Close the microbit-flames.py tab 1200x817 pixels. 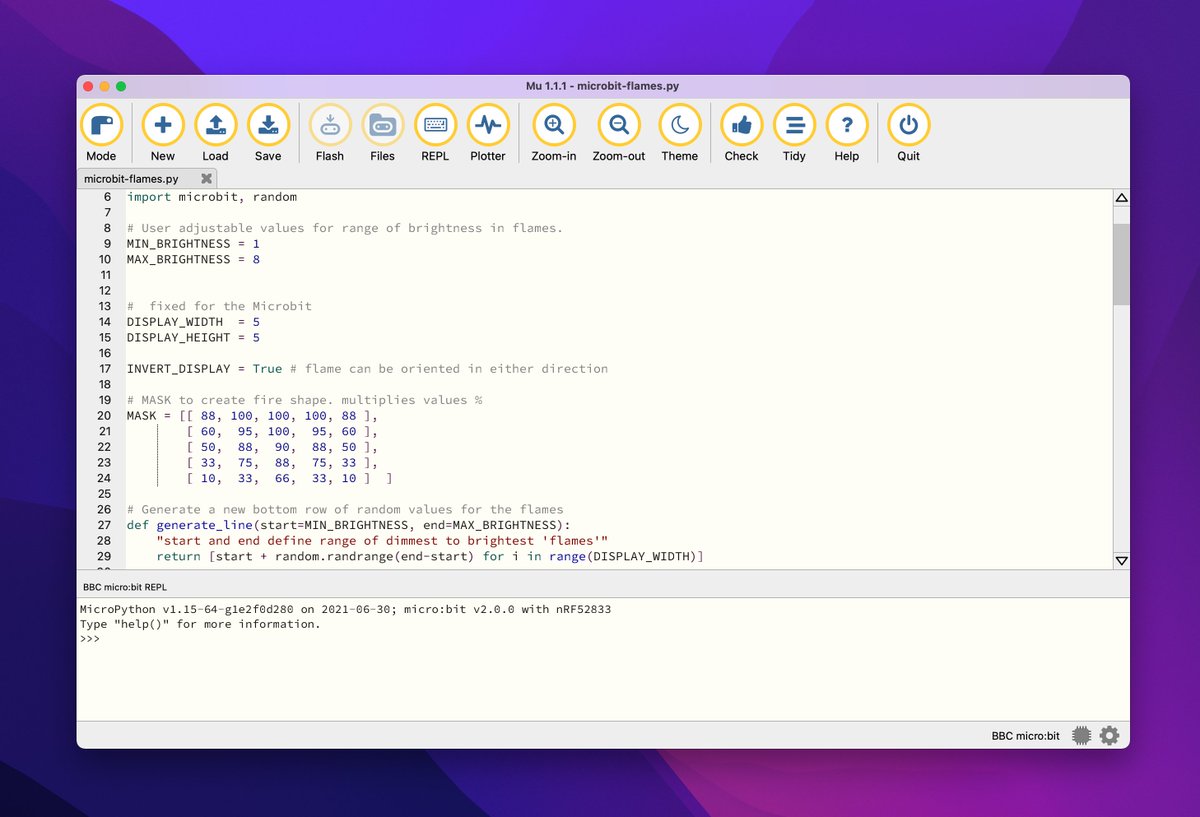[206, 179]
